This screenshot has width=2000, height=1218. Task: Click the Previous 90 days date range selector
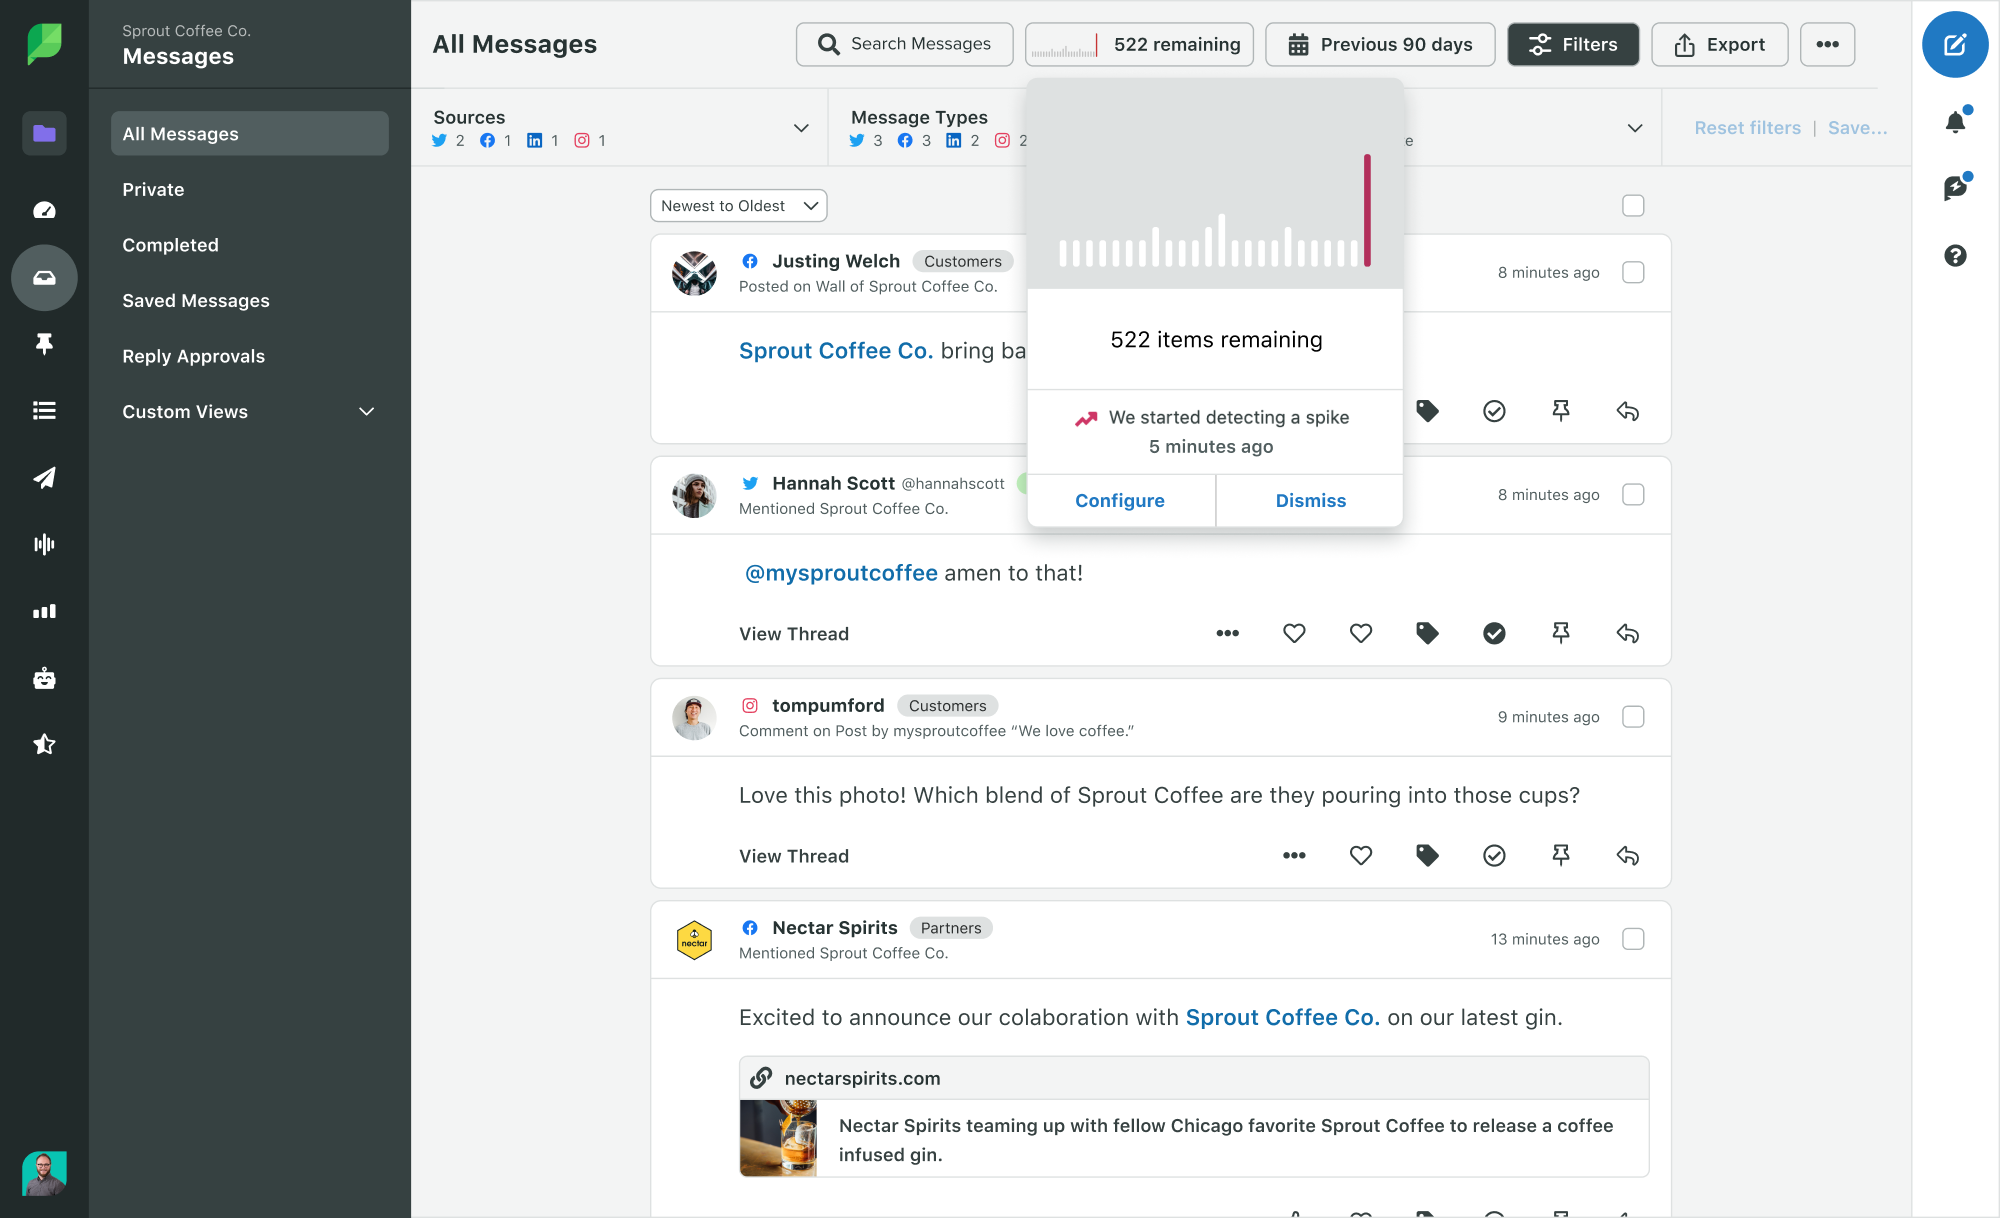1380,43
